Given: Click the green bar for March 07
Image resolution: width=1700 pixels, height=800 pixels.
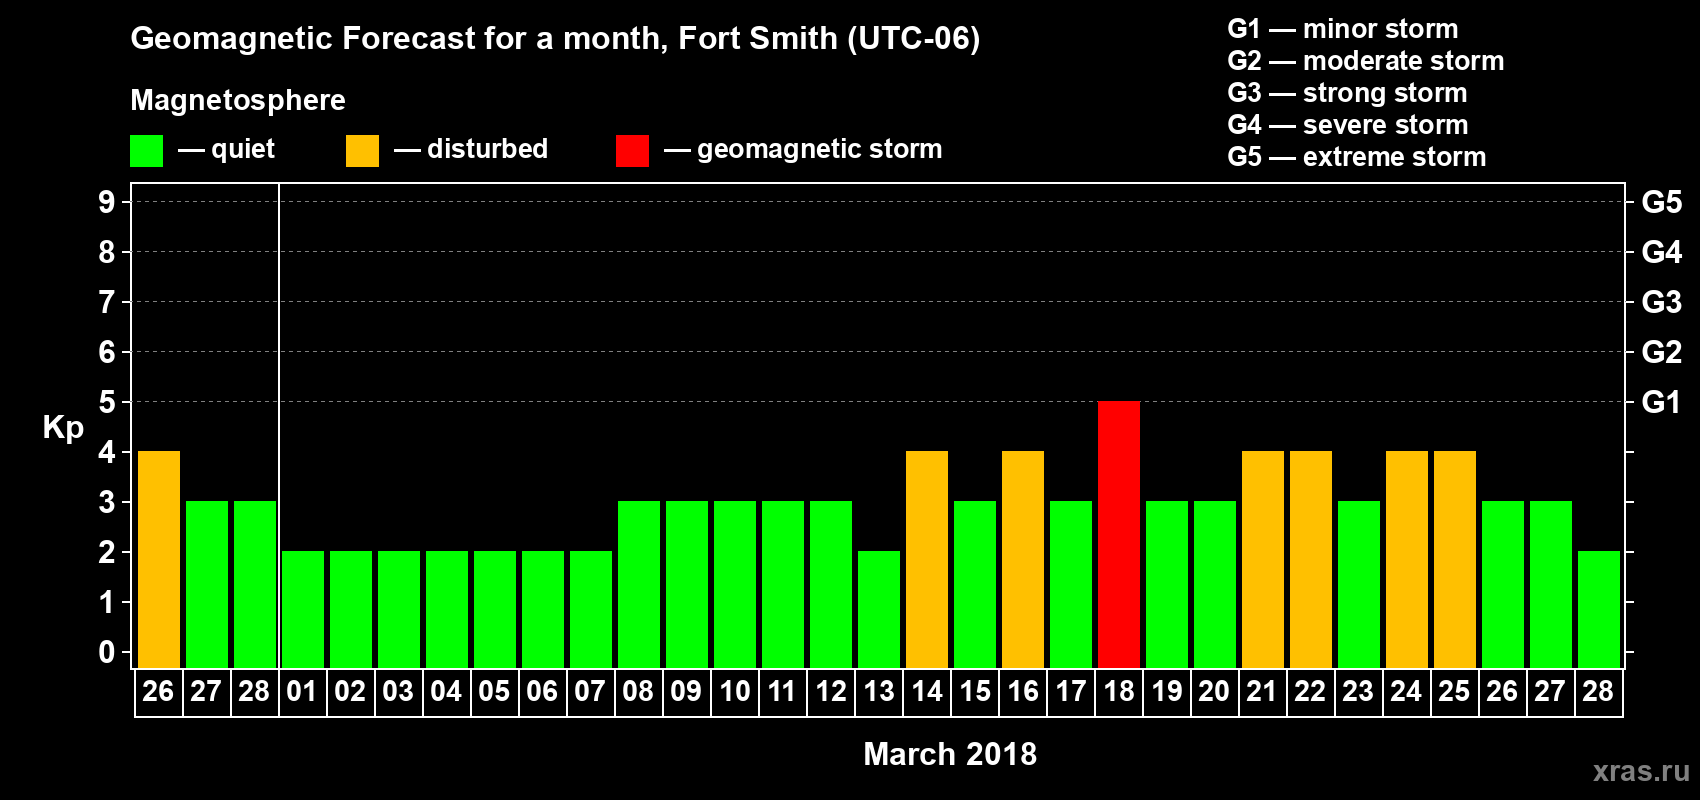Looking at the screenshot, I should [x=591, y=609].
